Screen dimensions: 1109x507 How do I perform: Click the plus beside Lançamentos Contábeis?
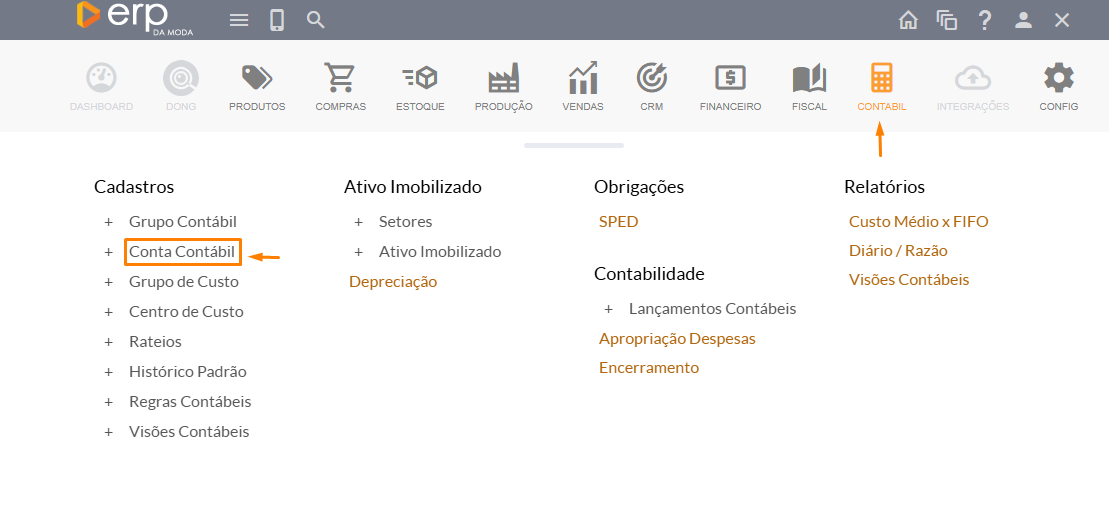tap(608, 309)
